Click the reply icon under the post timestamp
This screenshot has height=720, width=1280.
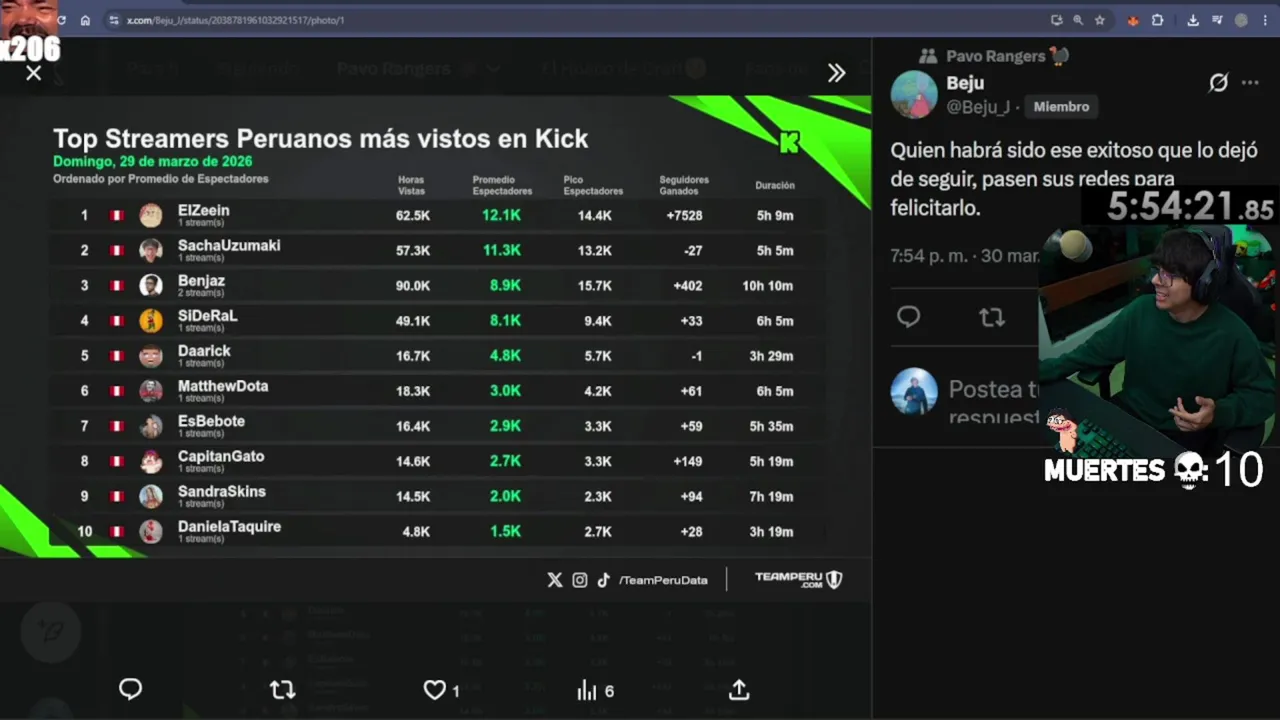908,317
